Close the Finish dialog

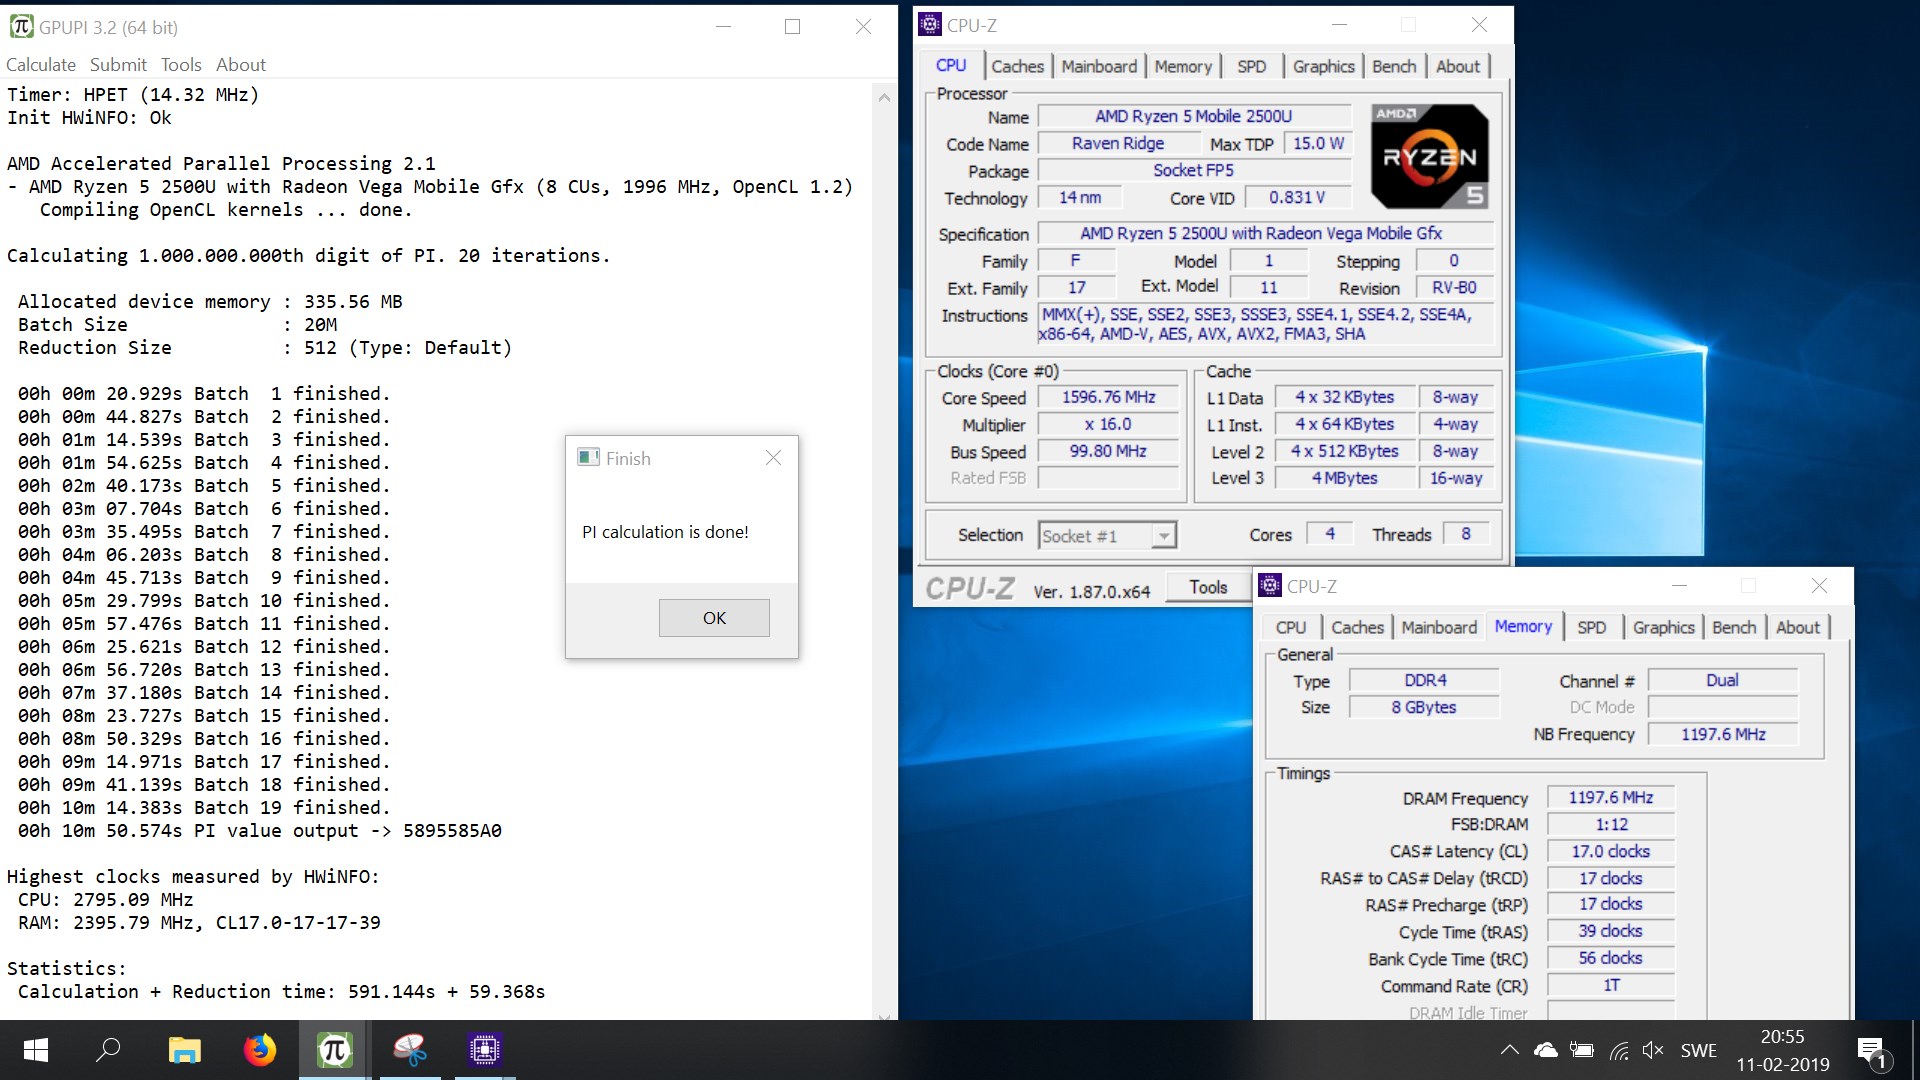[x=773, y=458]
